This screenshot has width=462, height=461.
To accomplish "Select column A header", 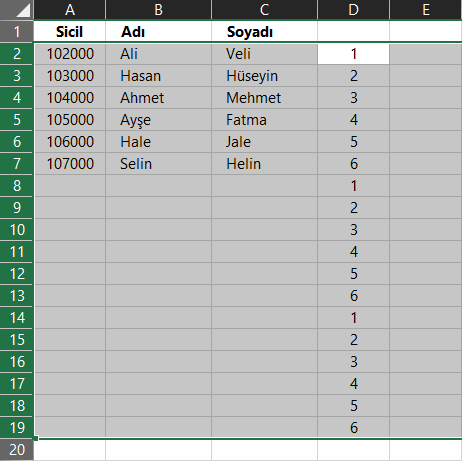I will [x=70, y=10].
